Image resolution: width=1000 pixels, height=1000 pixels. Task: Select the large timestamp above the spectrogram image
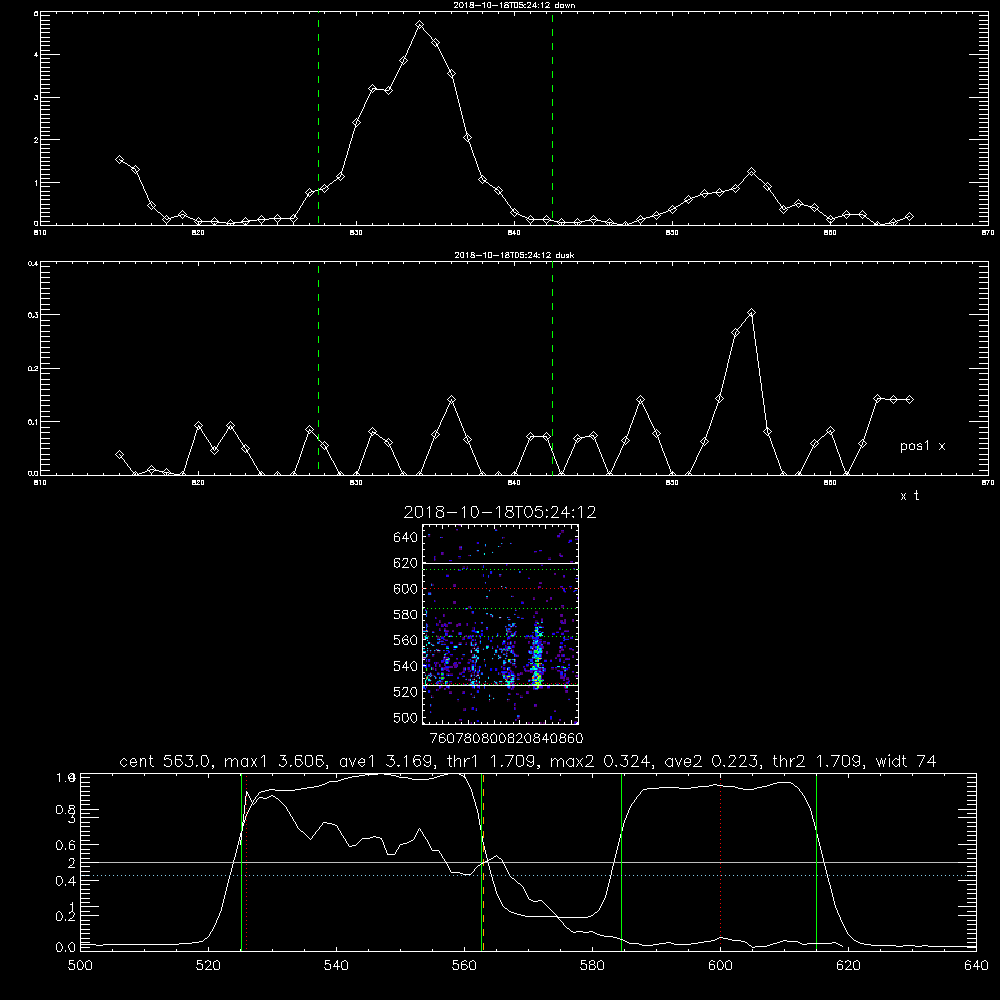click(x=500, y=513)
